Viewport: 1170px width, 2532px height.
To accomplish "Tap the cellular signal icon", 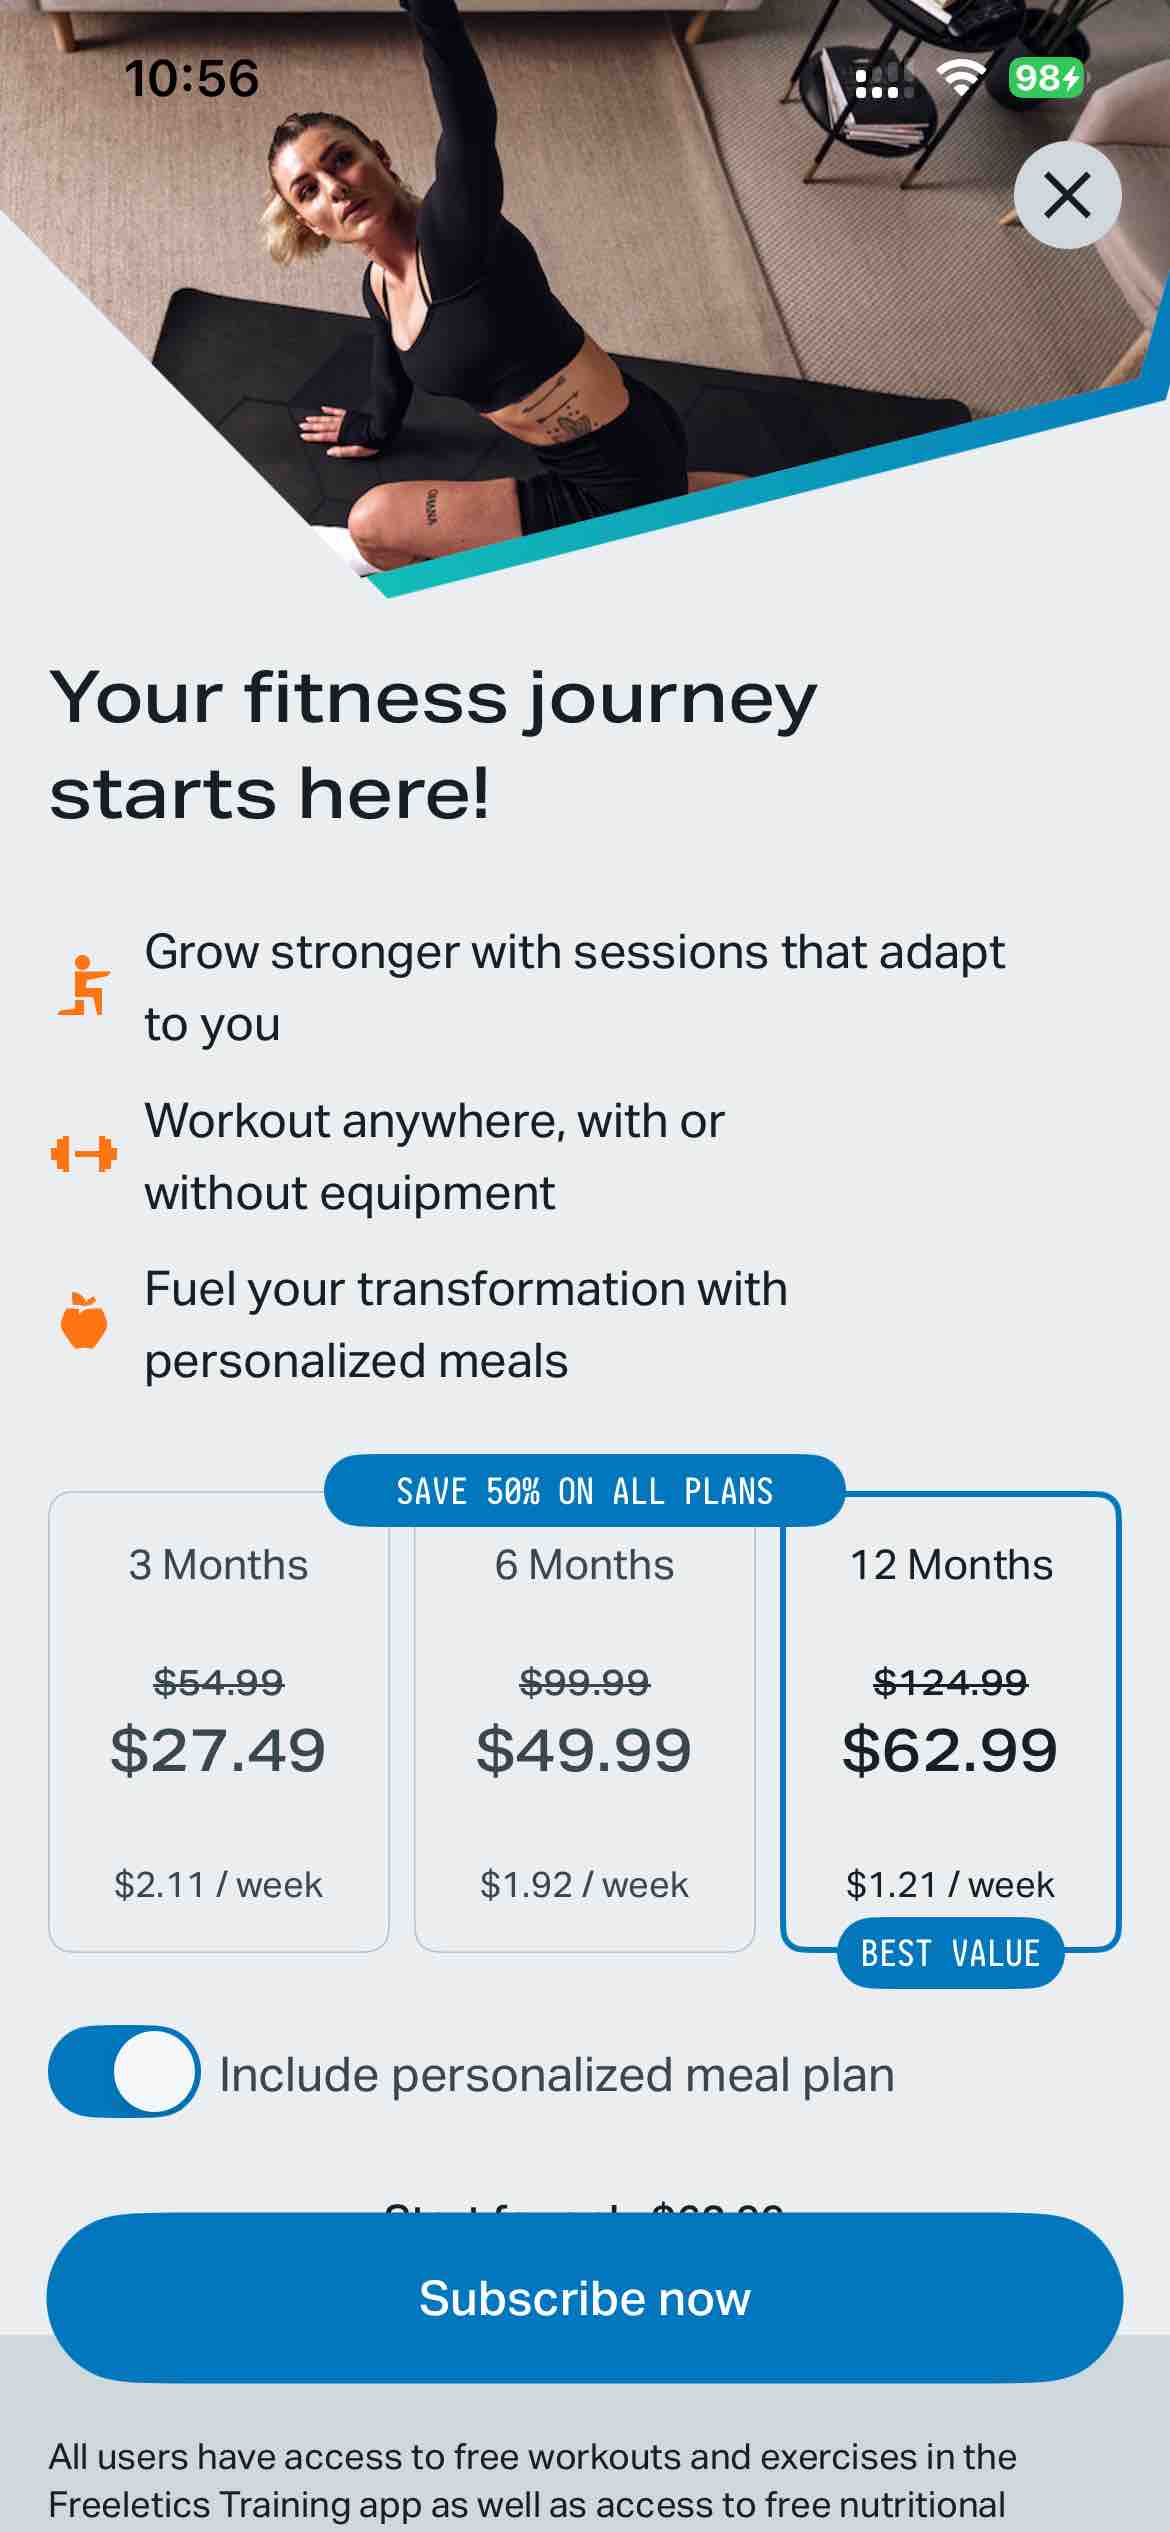I will (880, 82).
